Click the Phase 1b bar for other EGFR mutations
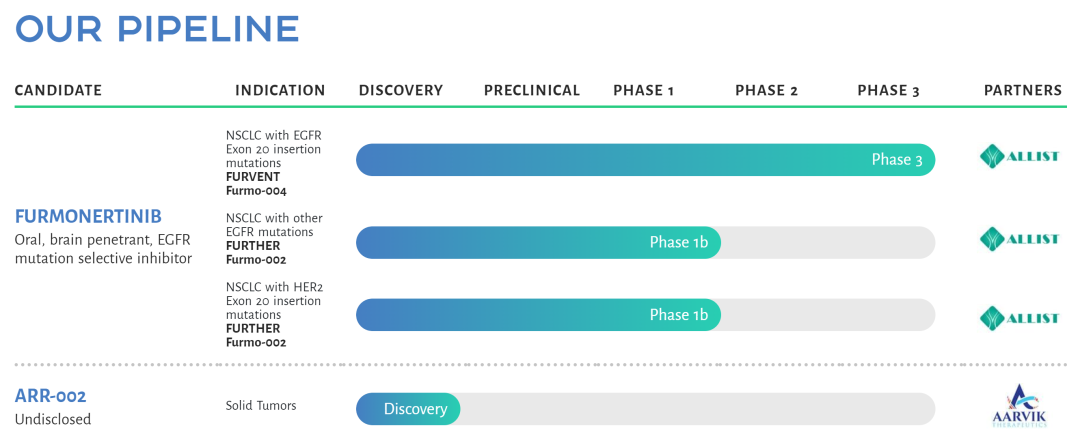 click(x=539, y=243)
